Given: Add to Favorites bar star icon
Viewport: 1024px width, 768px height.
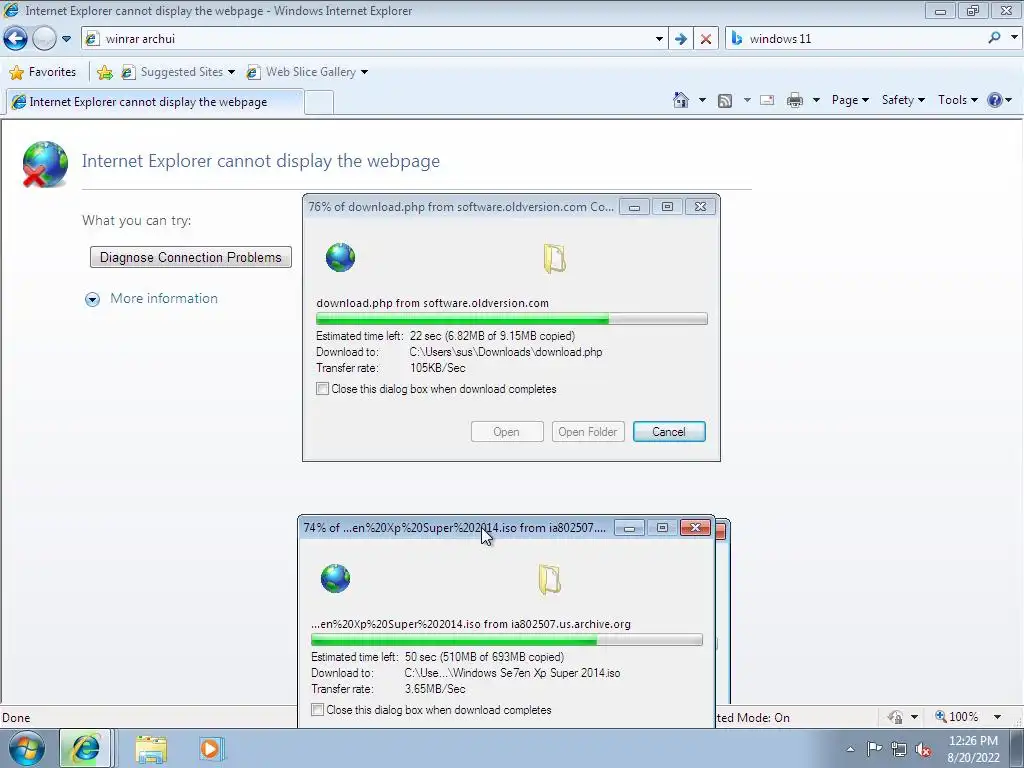Looking at the screenshot, I should 104,72.
